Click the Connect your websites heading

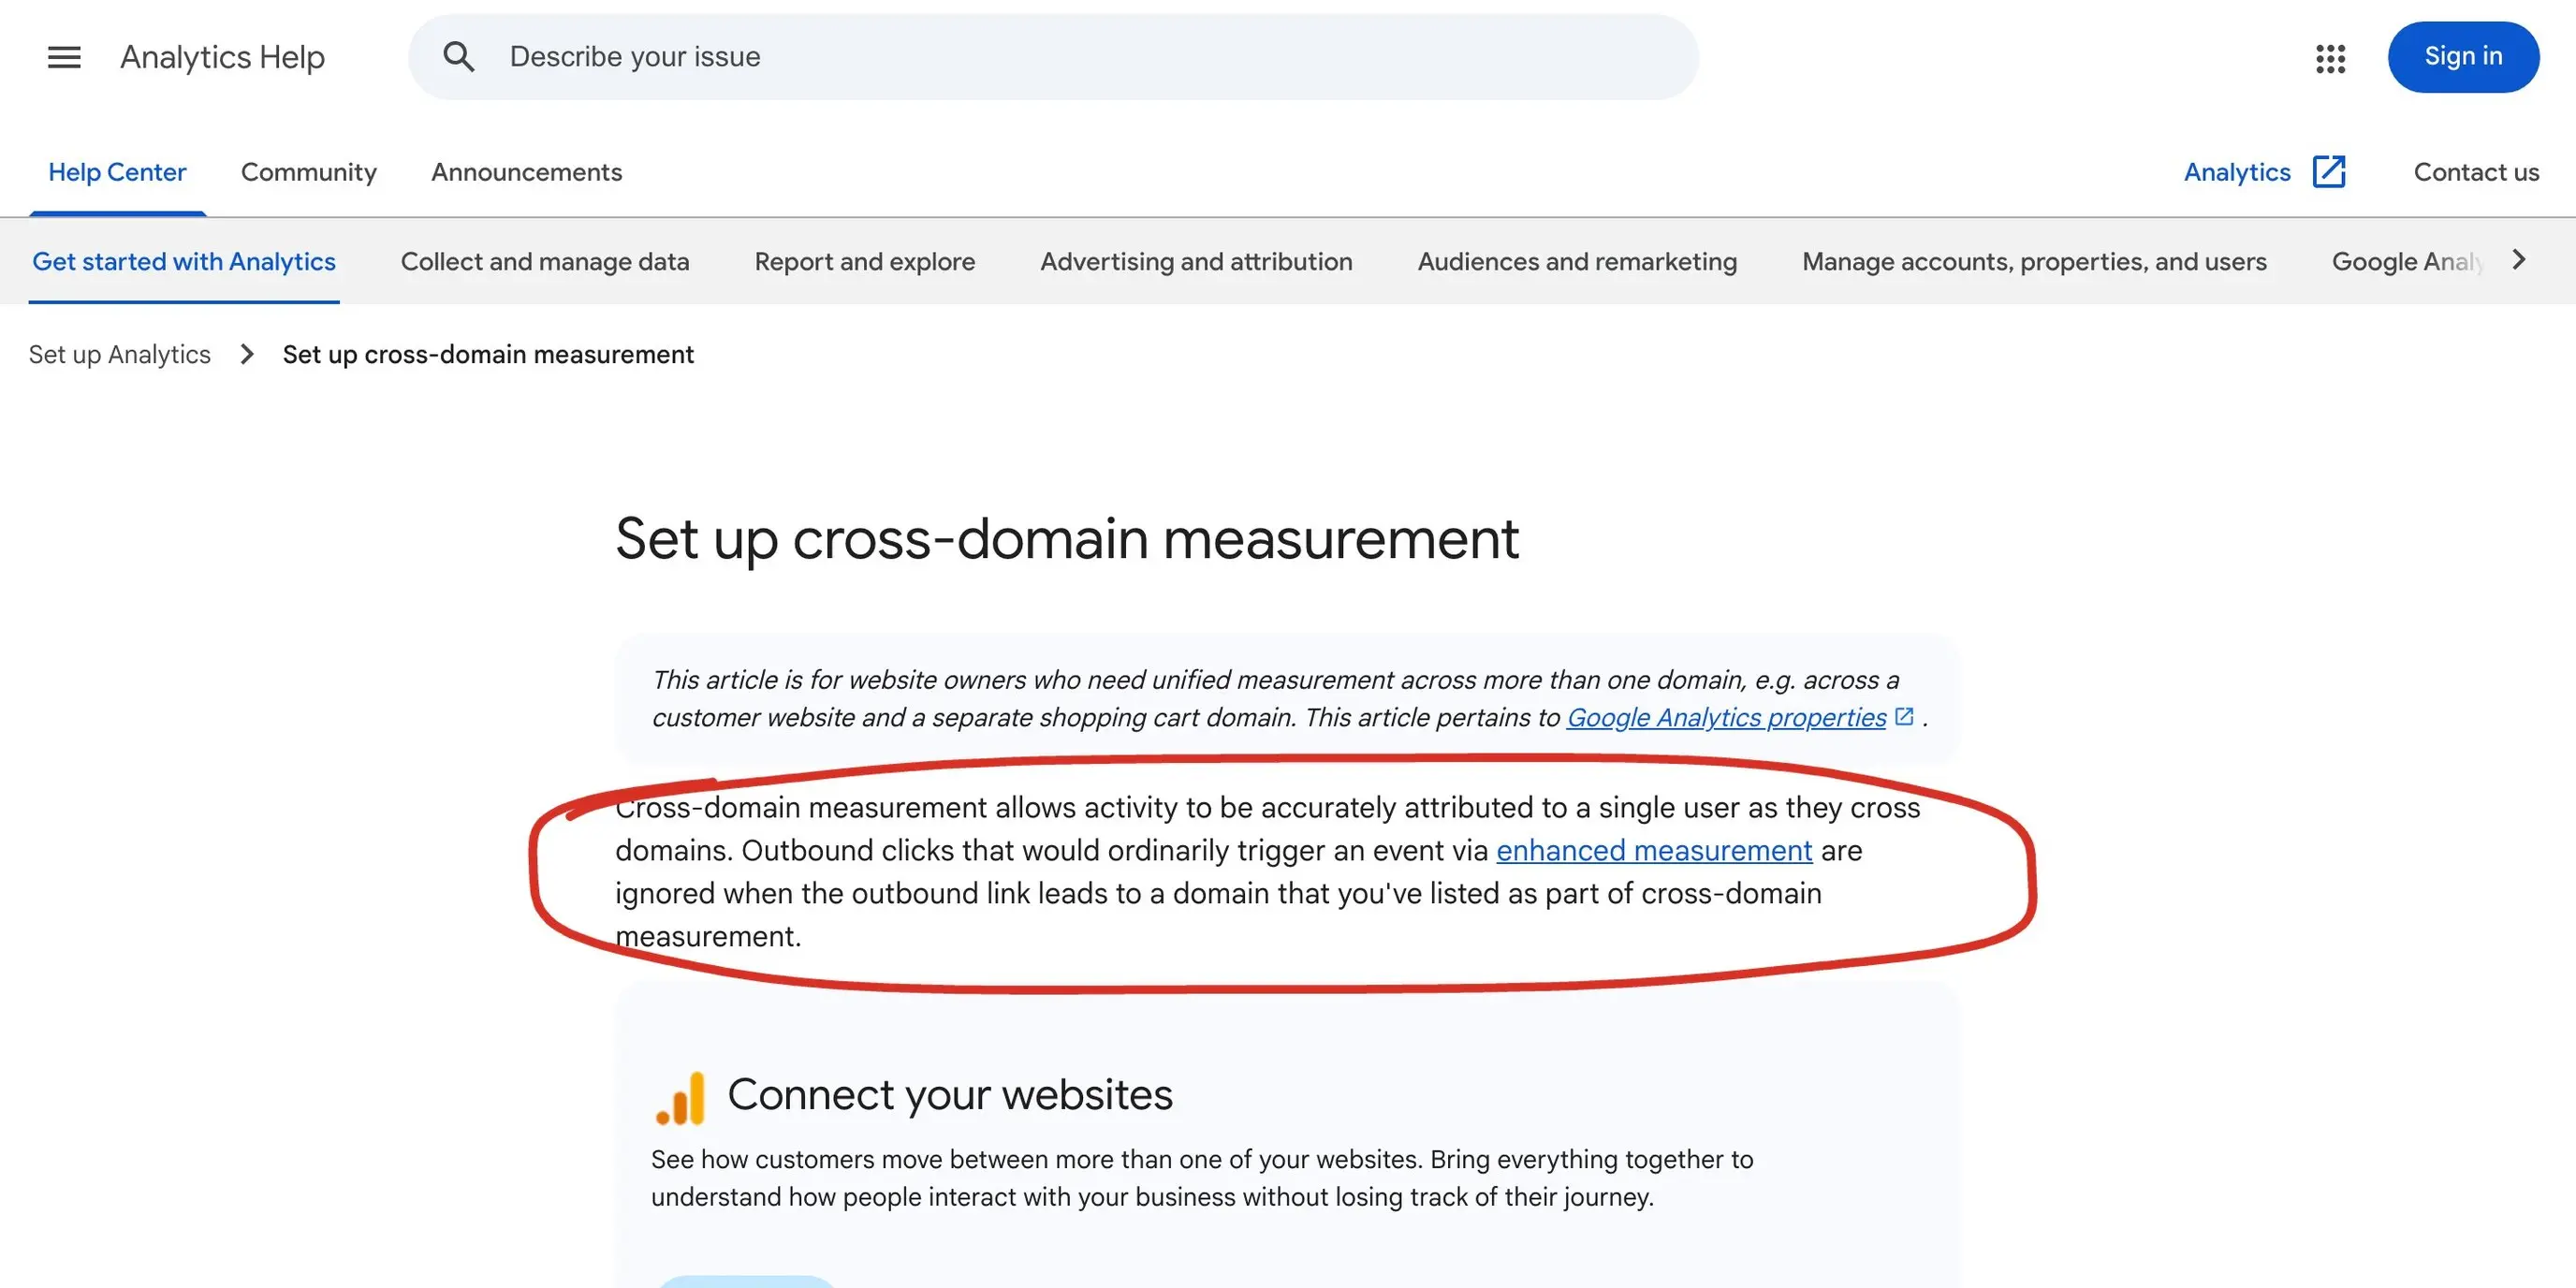pos(949,1094)
